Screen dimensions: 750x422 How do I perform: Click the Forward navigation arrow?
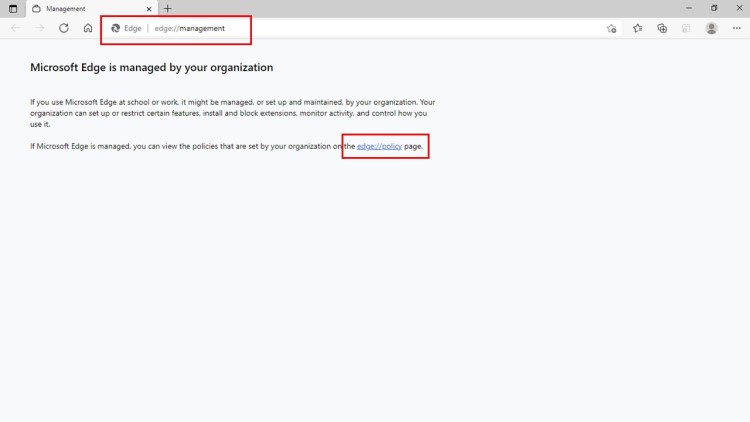pos(39,28)
